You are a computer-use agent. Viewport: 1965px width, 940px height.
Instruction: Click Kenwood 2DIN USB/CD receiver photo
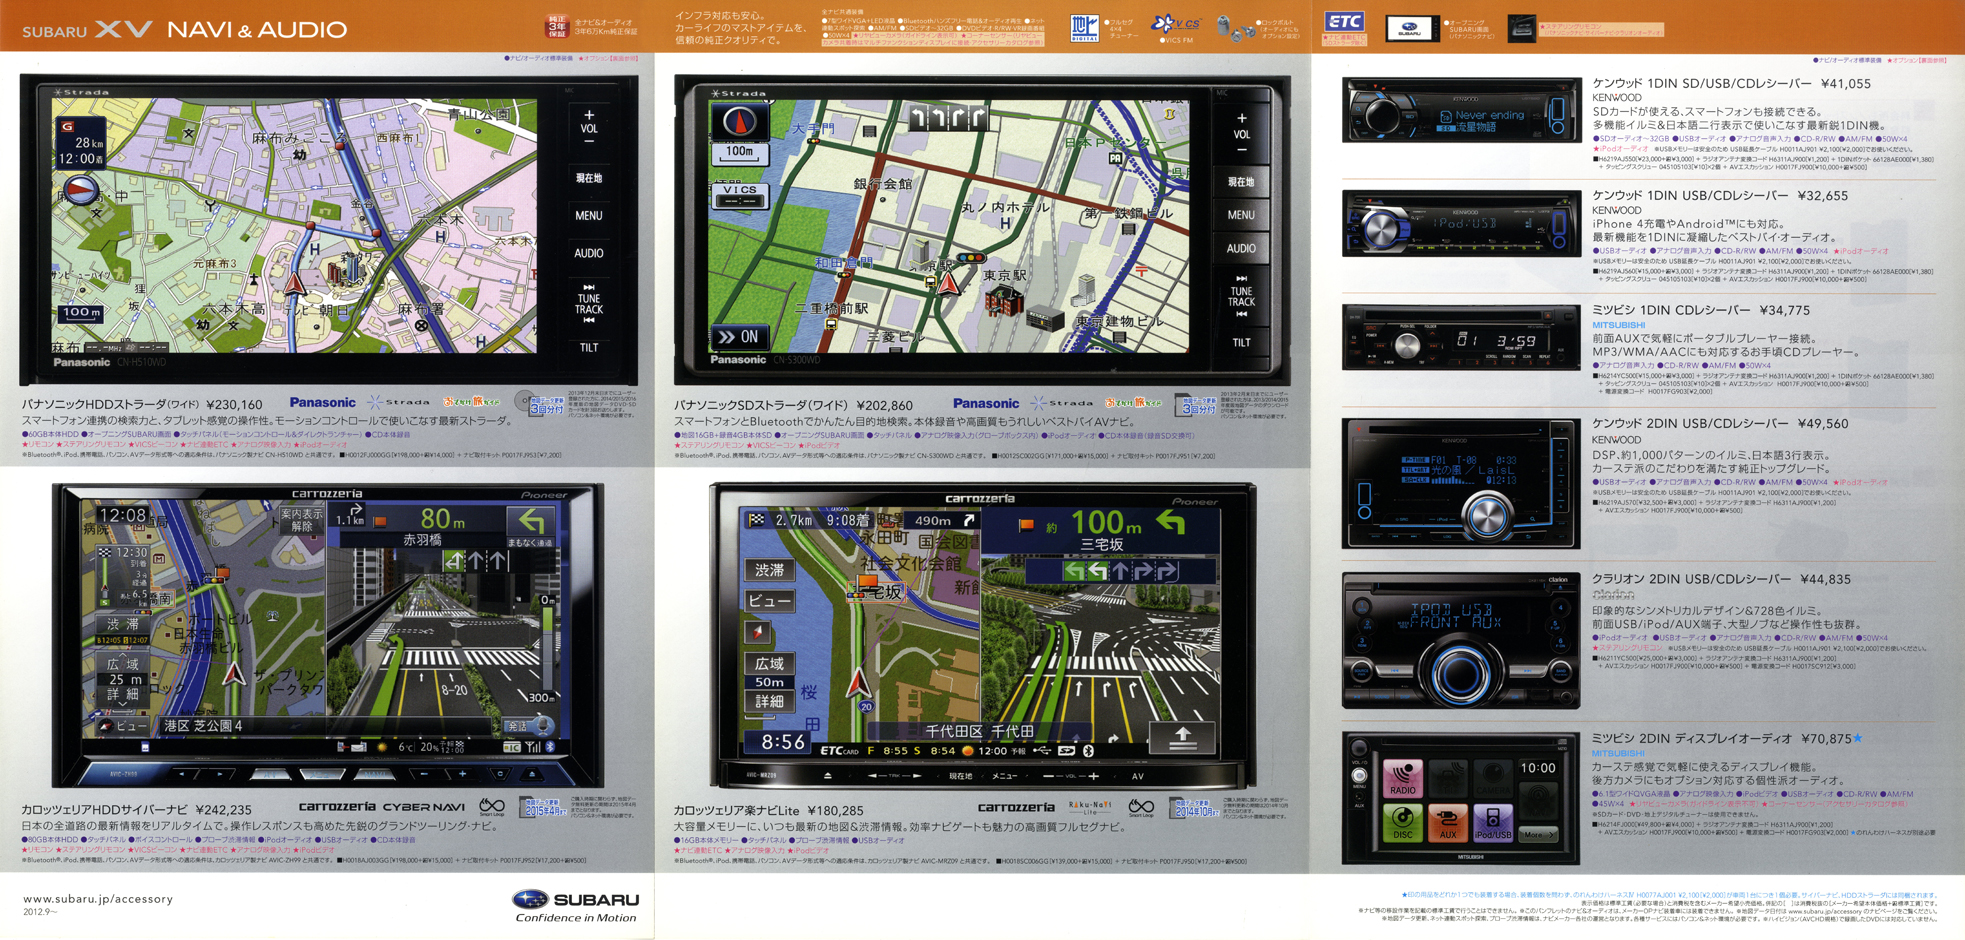pos(1461,484)
